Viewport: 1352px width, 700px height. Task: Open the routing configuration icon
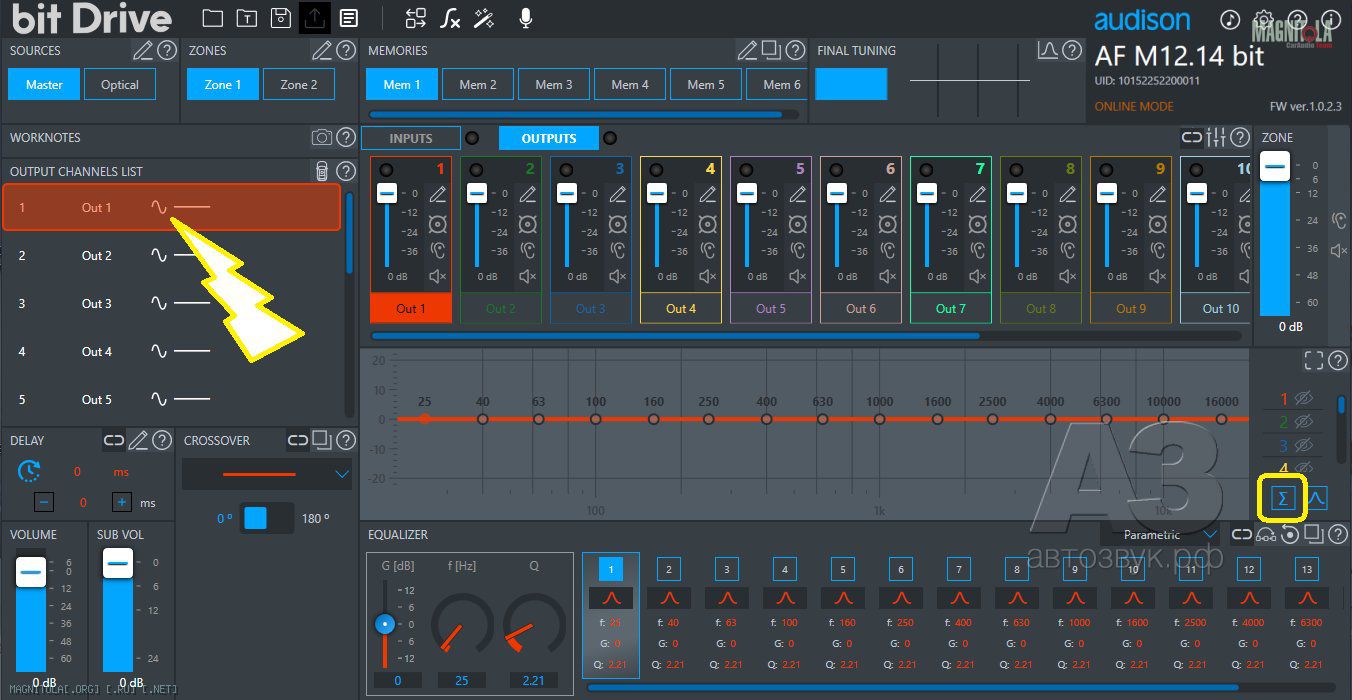416,18
